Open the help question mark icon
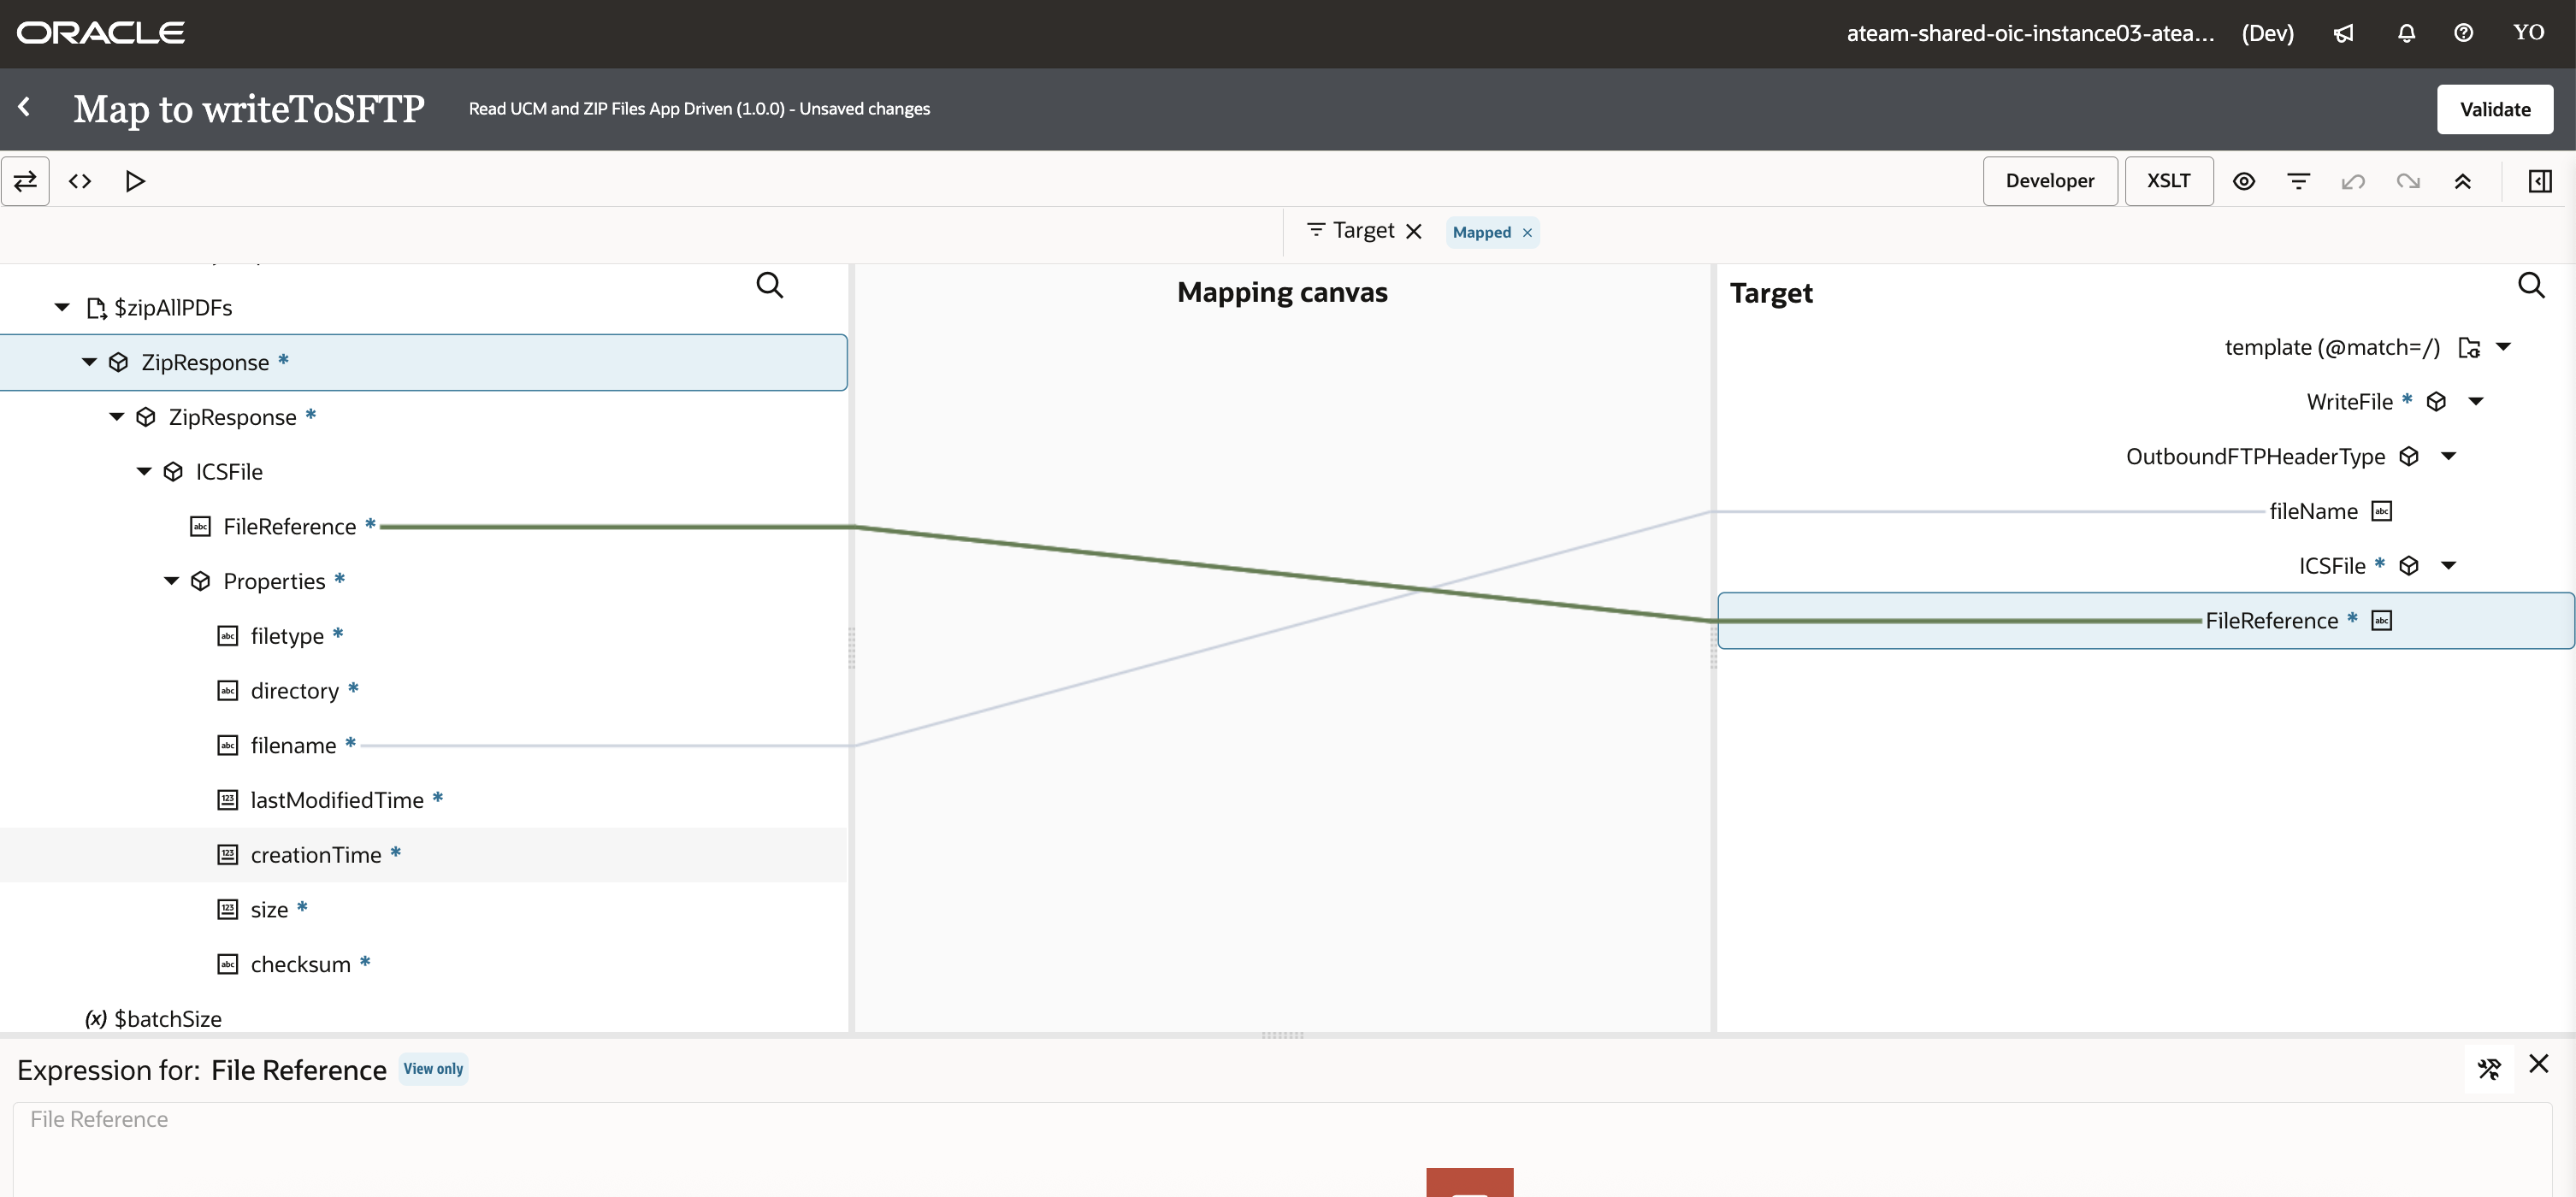 [x=2463, y=33]
